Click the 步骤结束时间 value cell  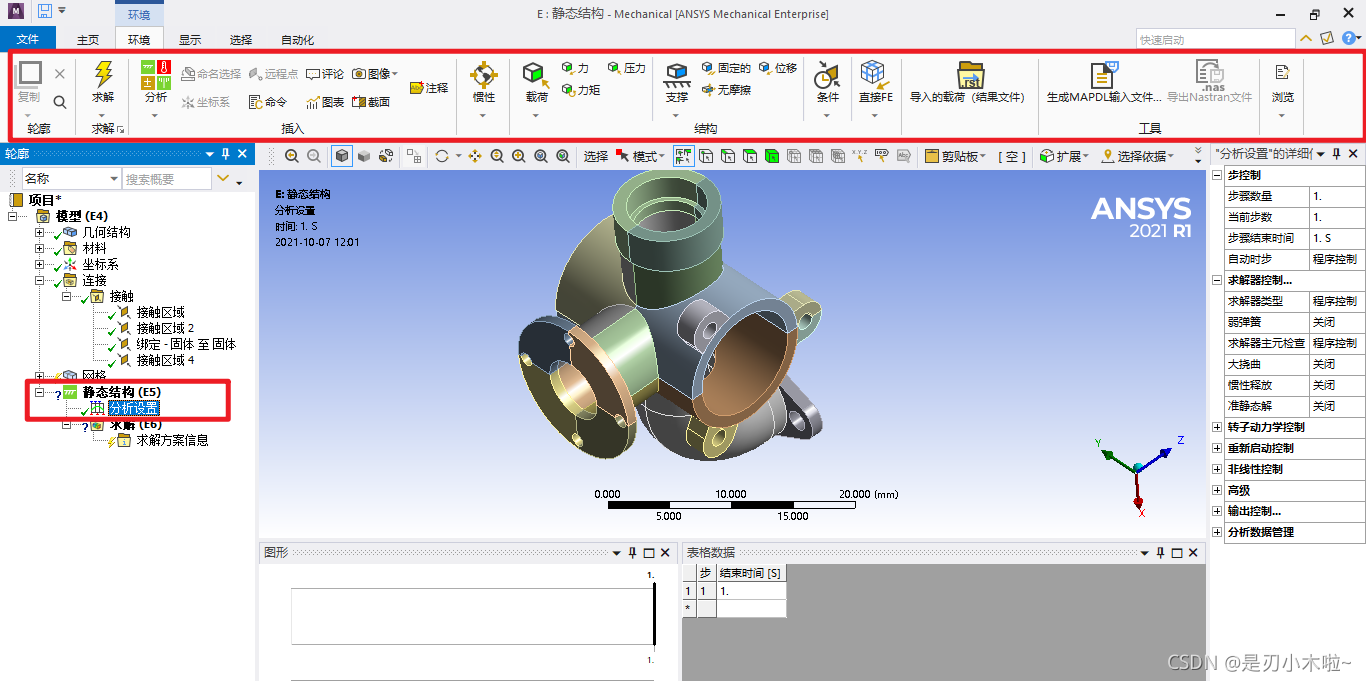pyautogui.click(x=1336, y=238)
